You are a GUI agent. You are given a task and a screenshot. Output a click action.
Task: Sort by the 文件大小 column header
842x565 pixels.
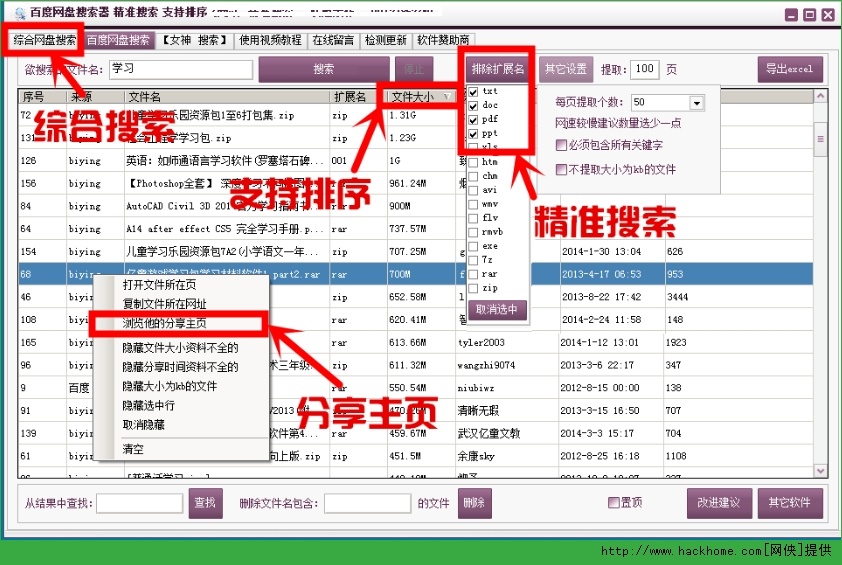click(421, 97)
